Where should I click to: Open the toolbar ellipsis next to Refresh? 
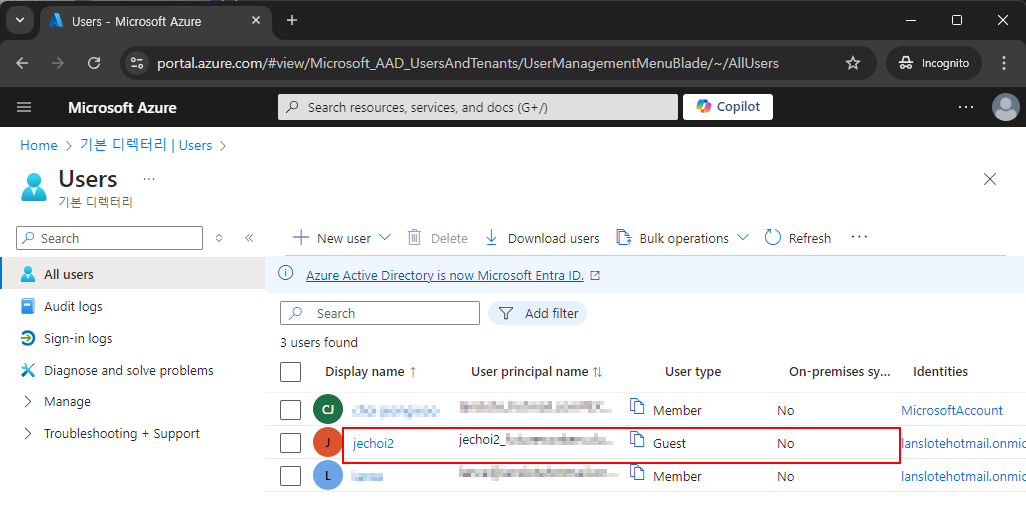coord(859,238)
